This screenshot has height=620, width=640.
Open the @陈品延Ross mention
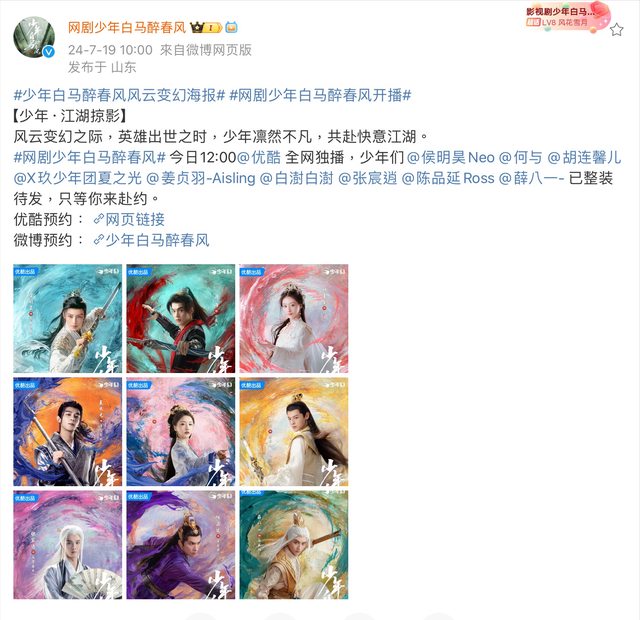click(448, 178)
